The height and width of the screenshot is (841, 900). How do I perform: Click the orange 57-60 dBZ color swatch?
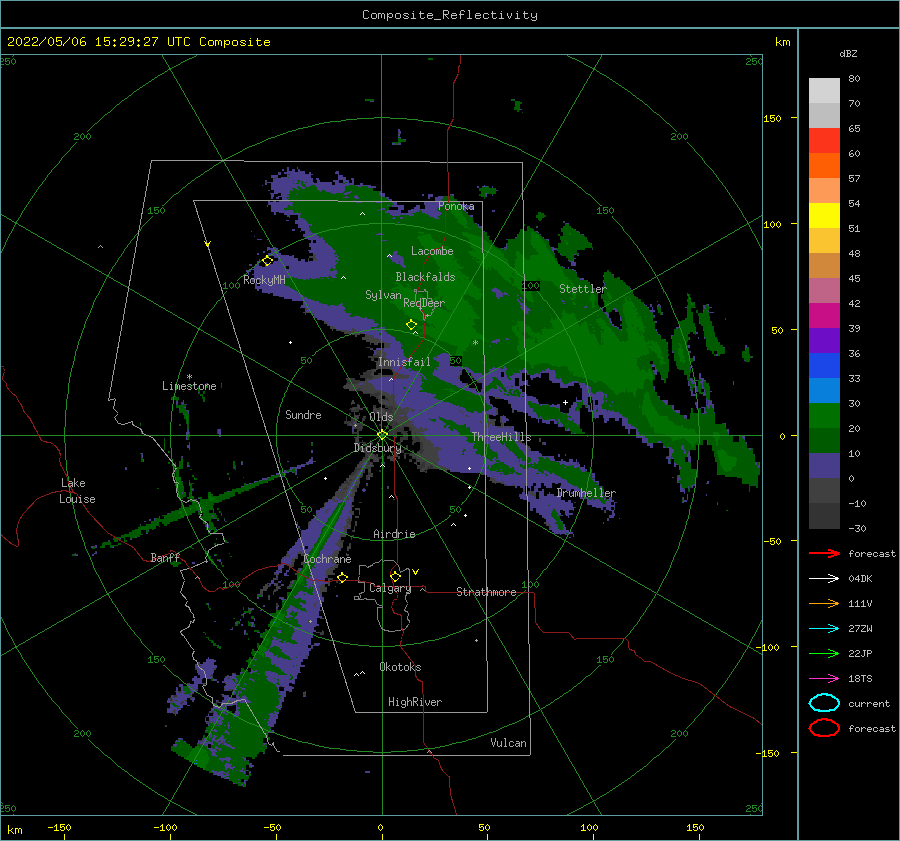[824, 165]
